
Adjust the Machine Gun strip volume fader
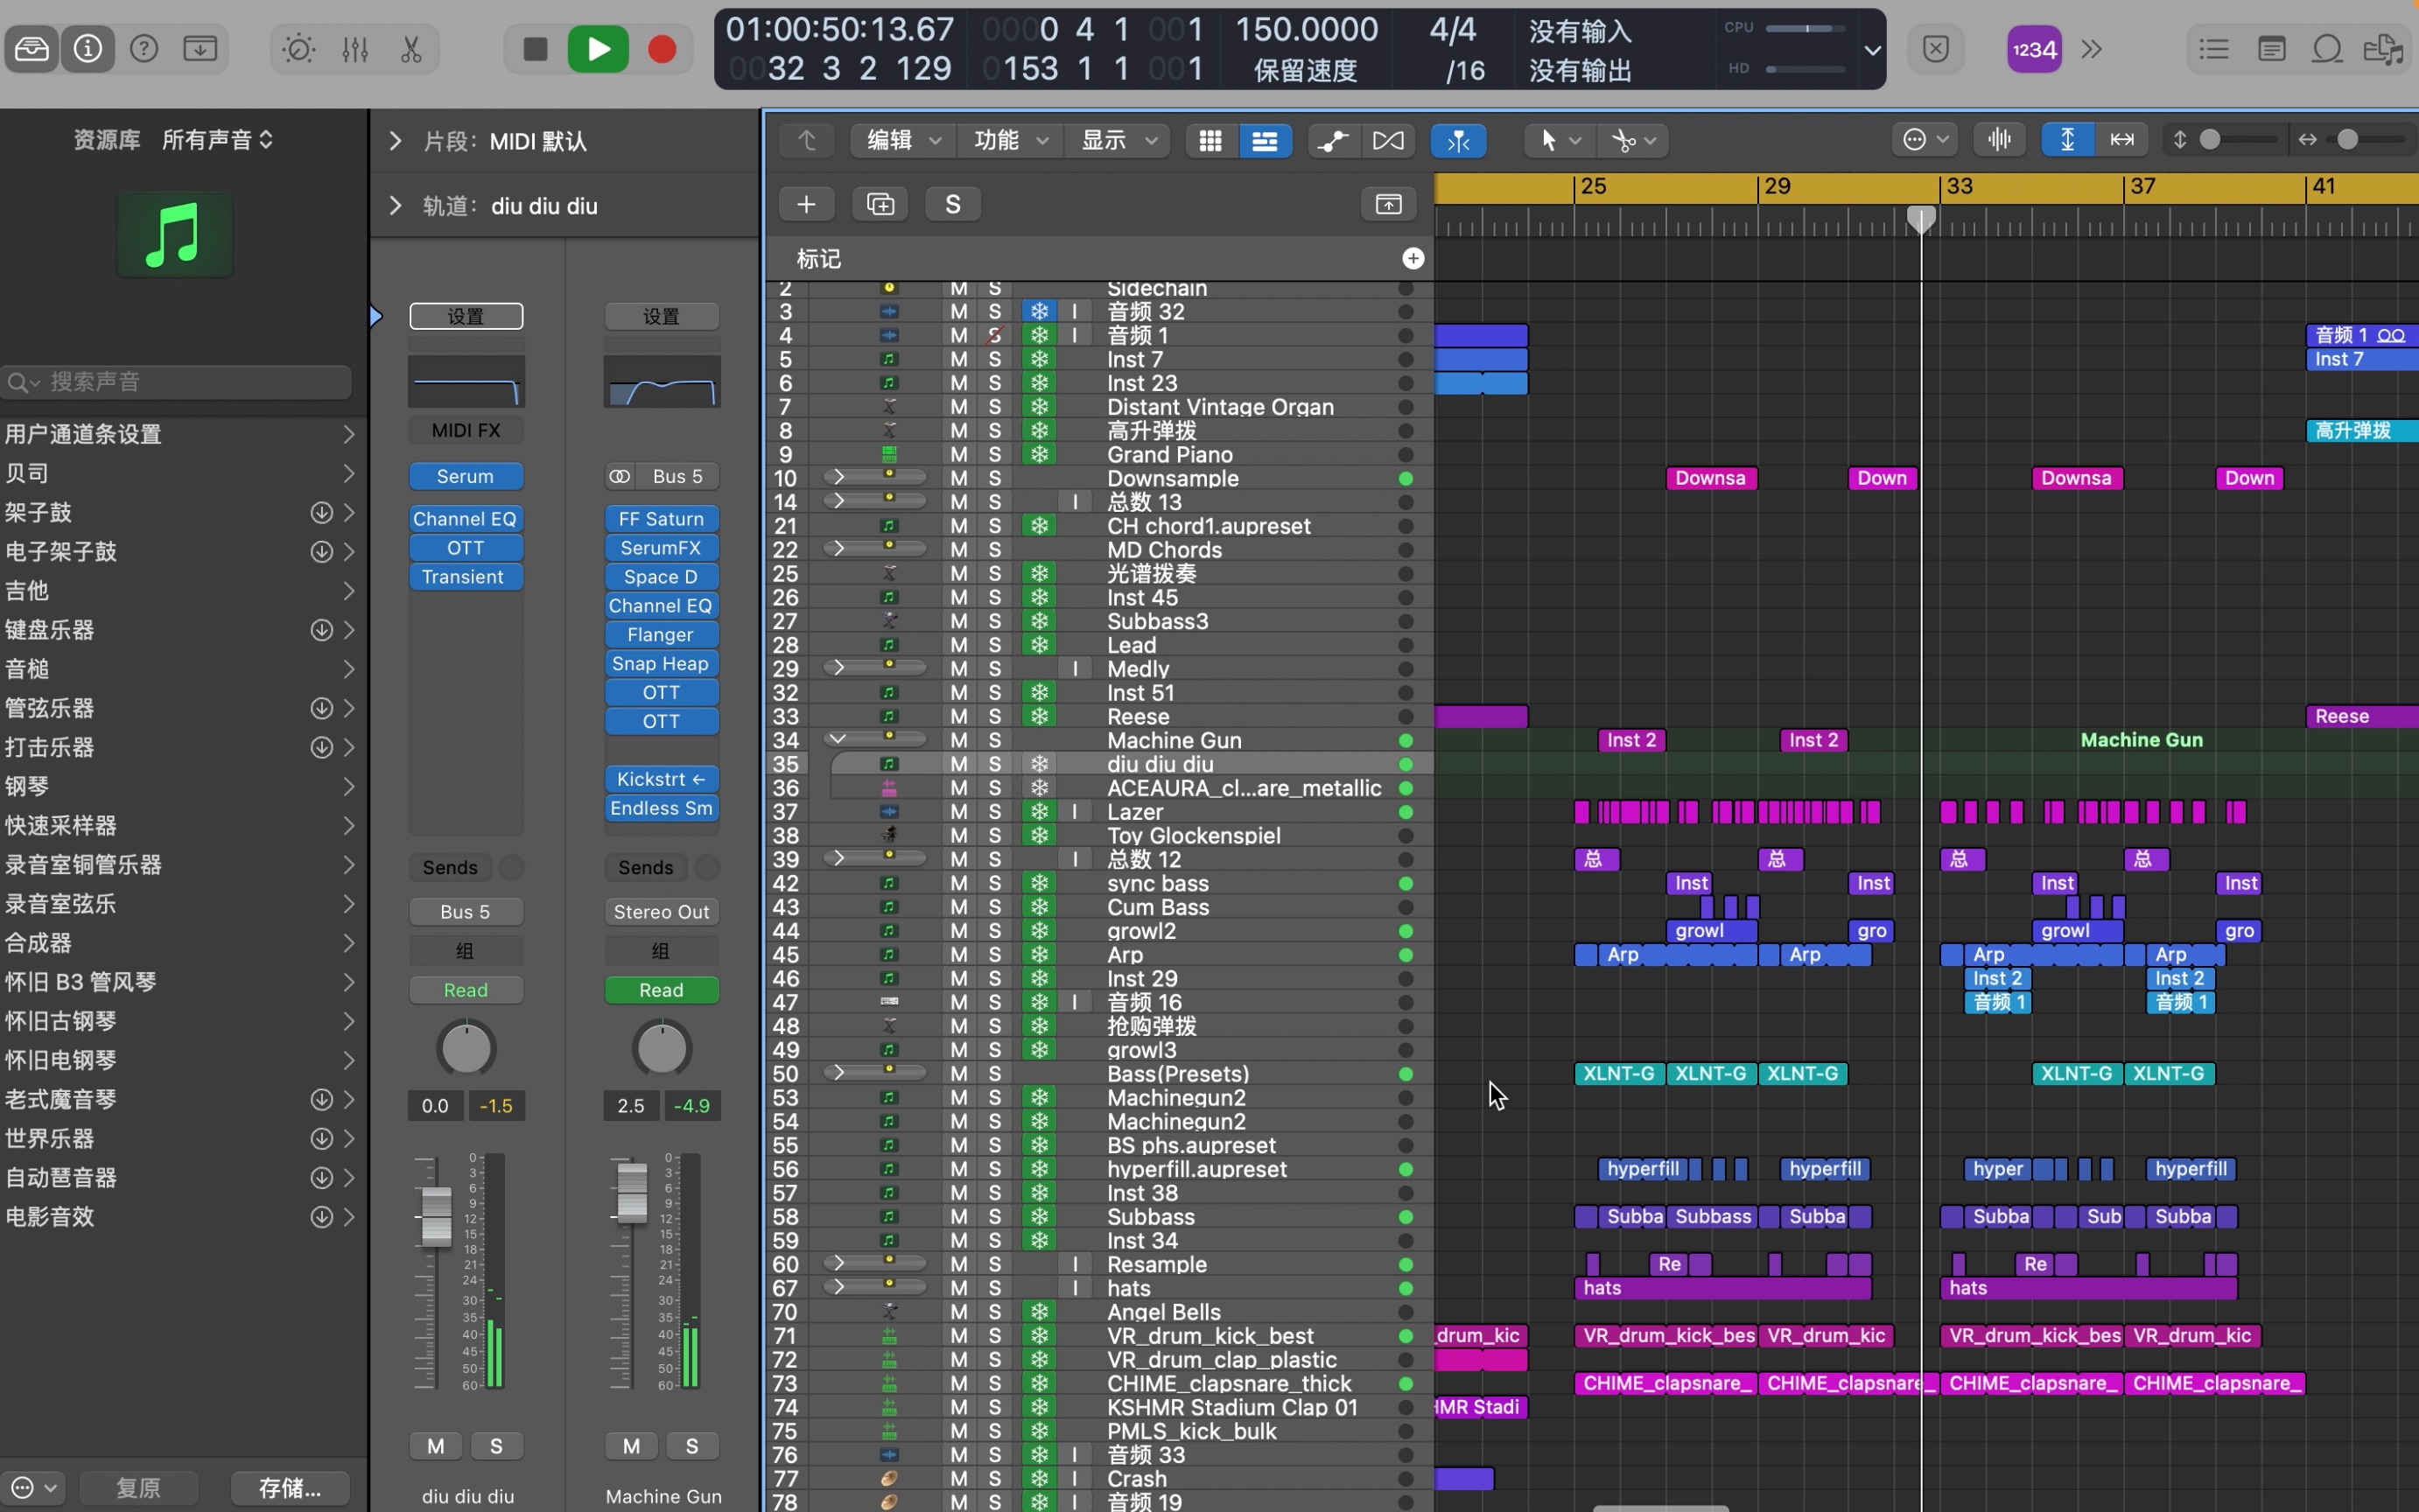tap(632, 1192)
